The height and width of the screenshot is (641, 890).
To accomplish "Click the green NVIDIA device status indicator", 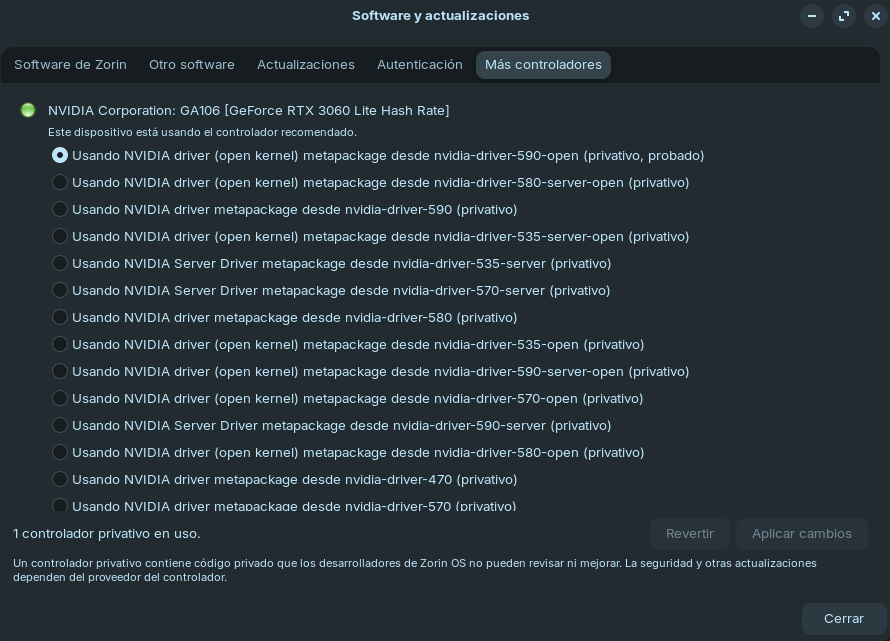I will [x=28, y=110].
